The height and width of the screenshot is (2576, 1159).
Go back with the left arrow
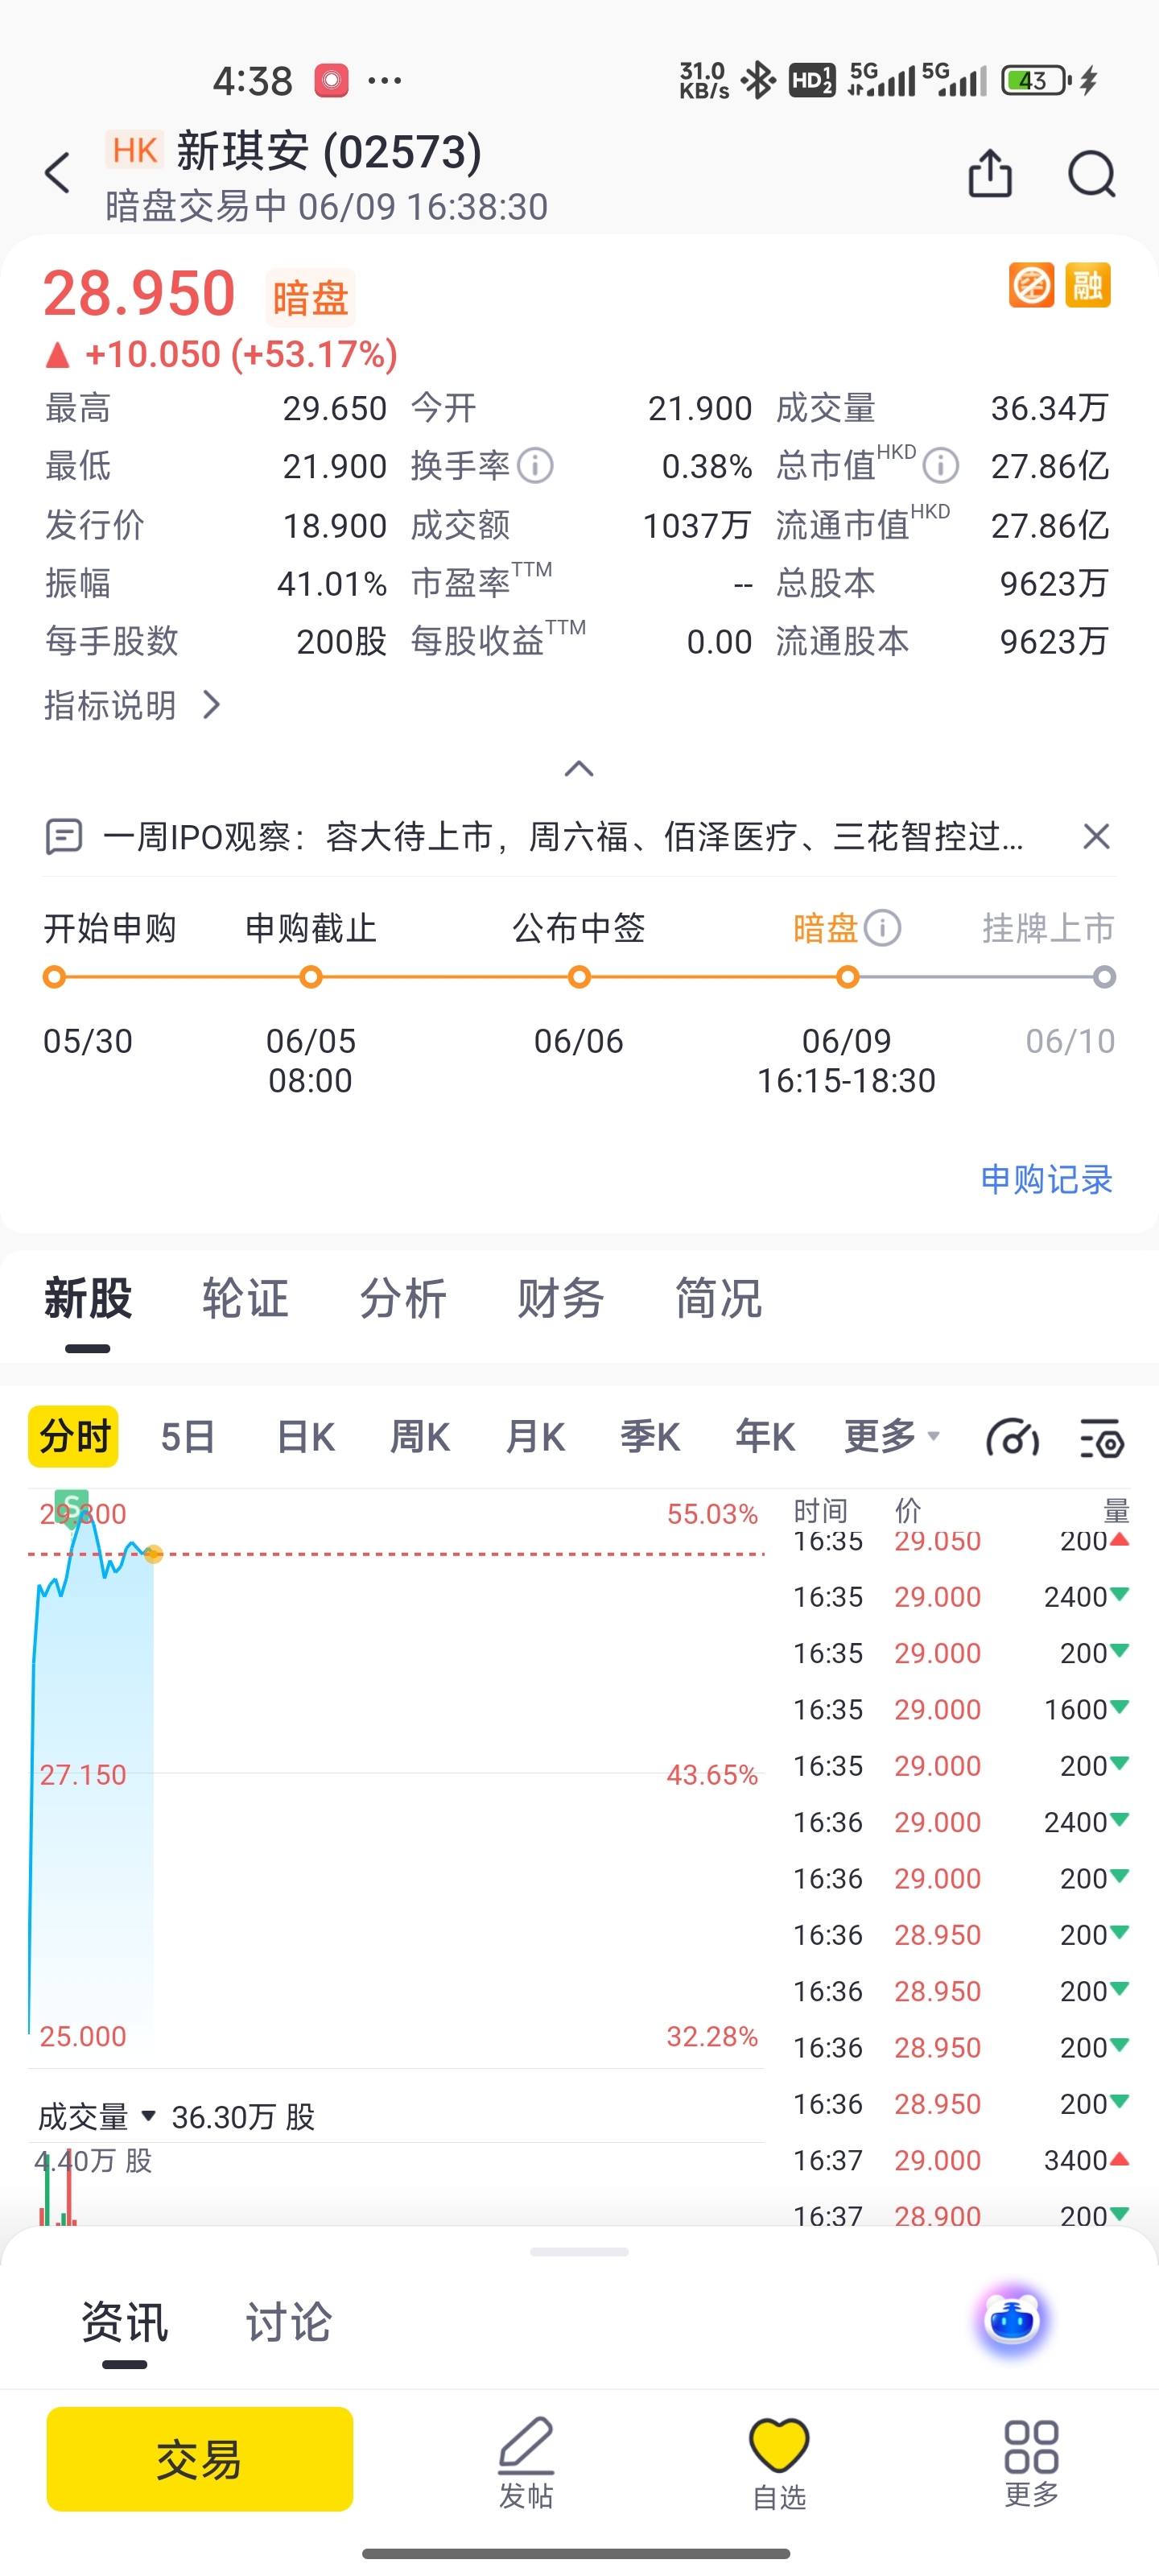[58, 173]
